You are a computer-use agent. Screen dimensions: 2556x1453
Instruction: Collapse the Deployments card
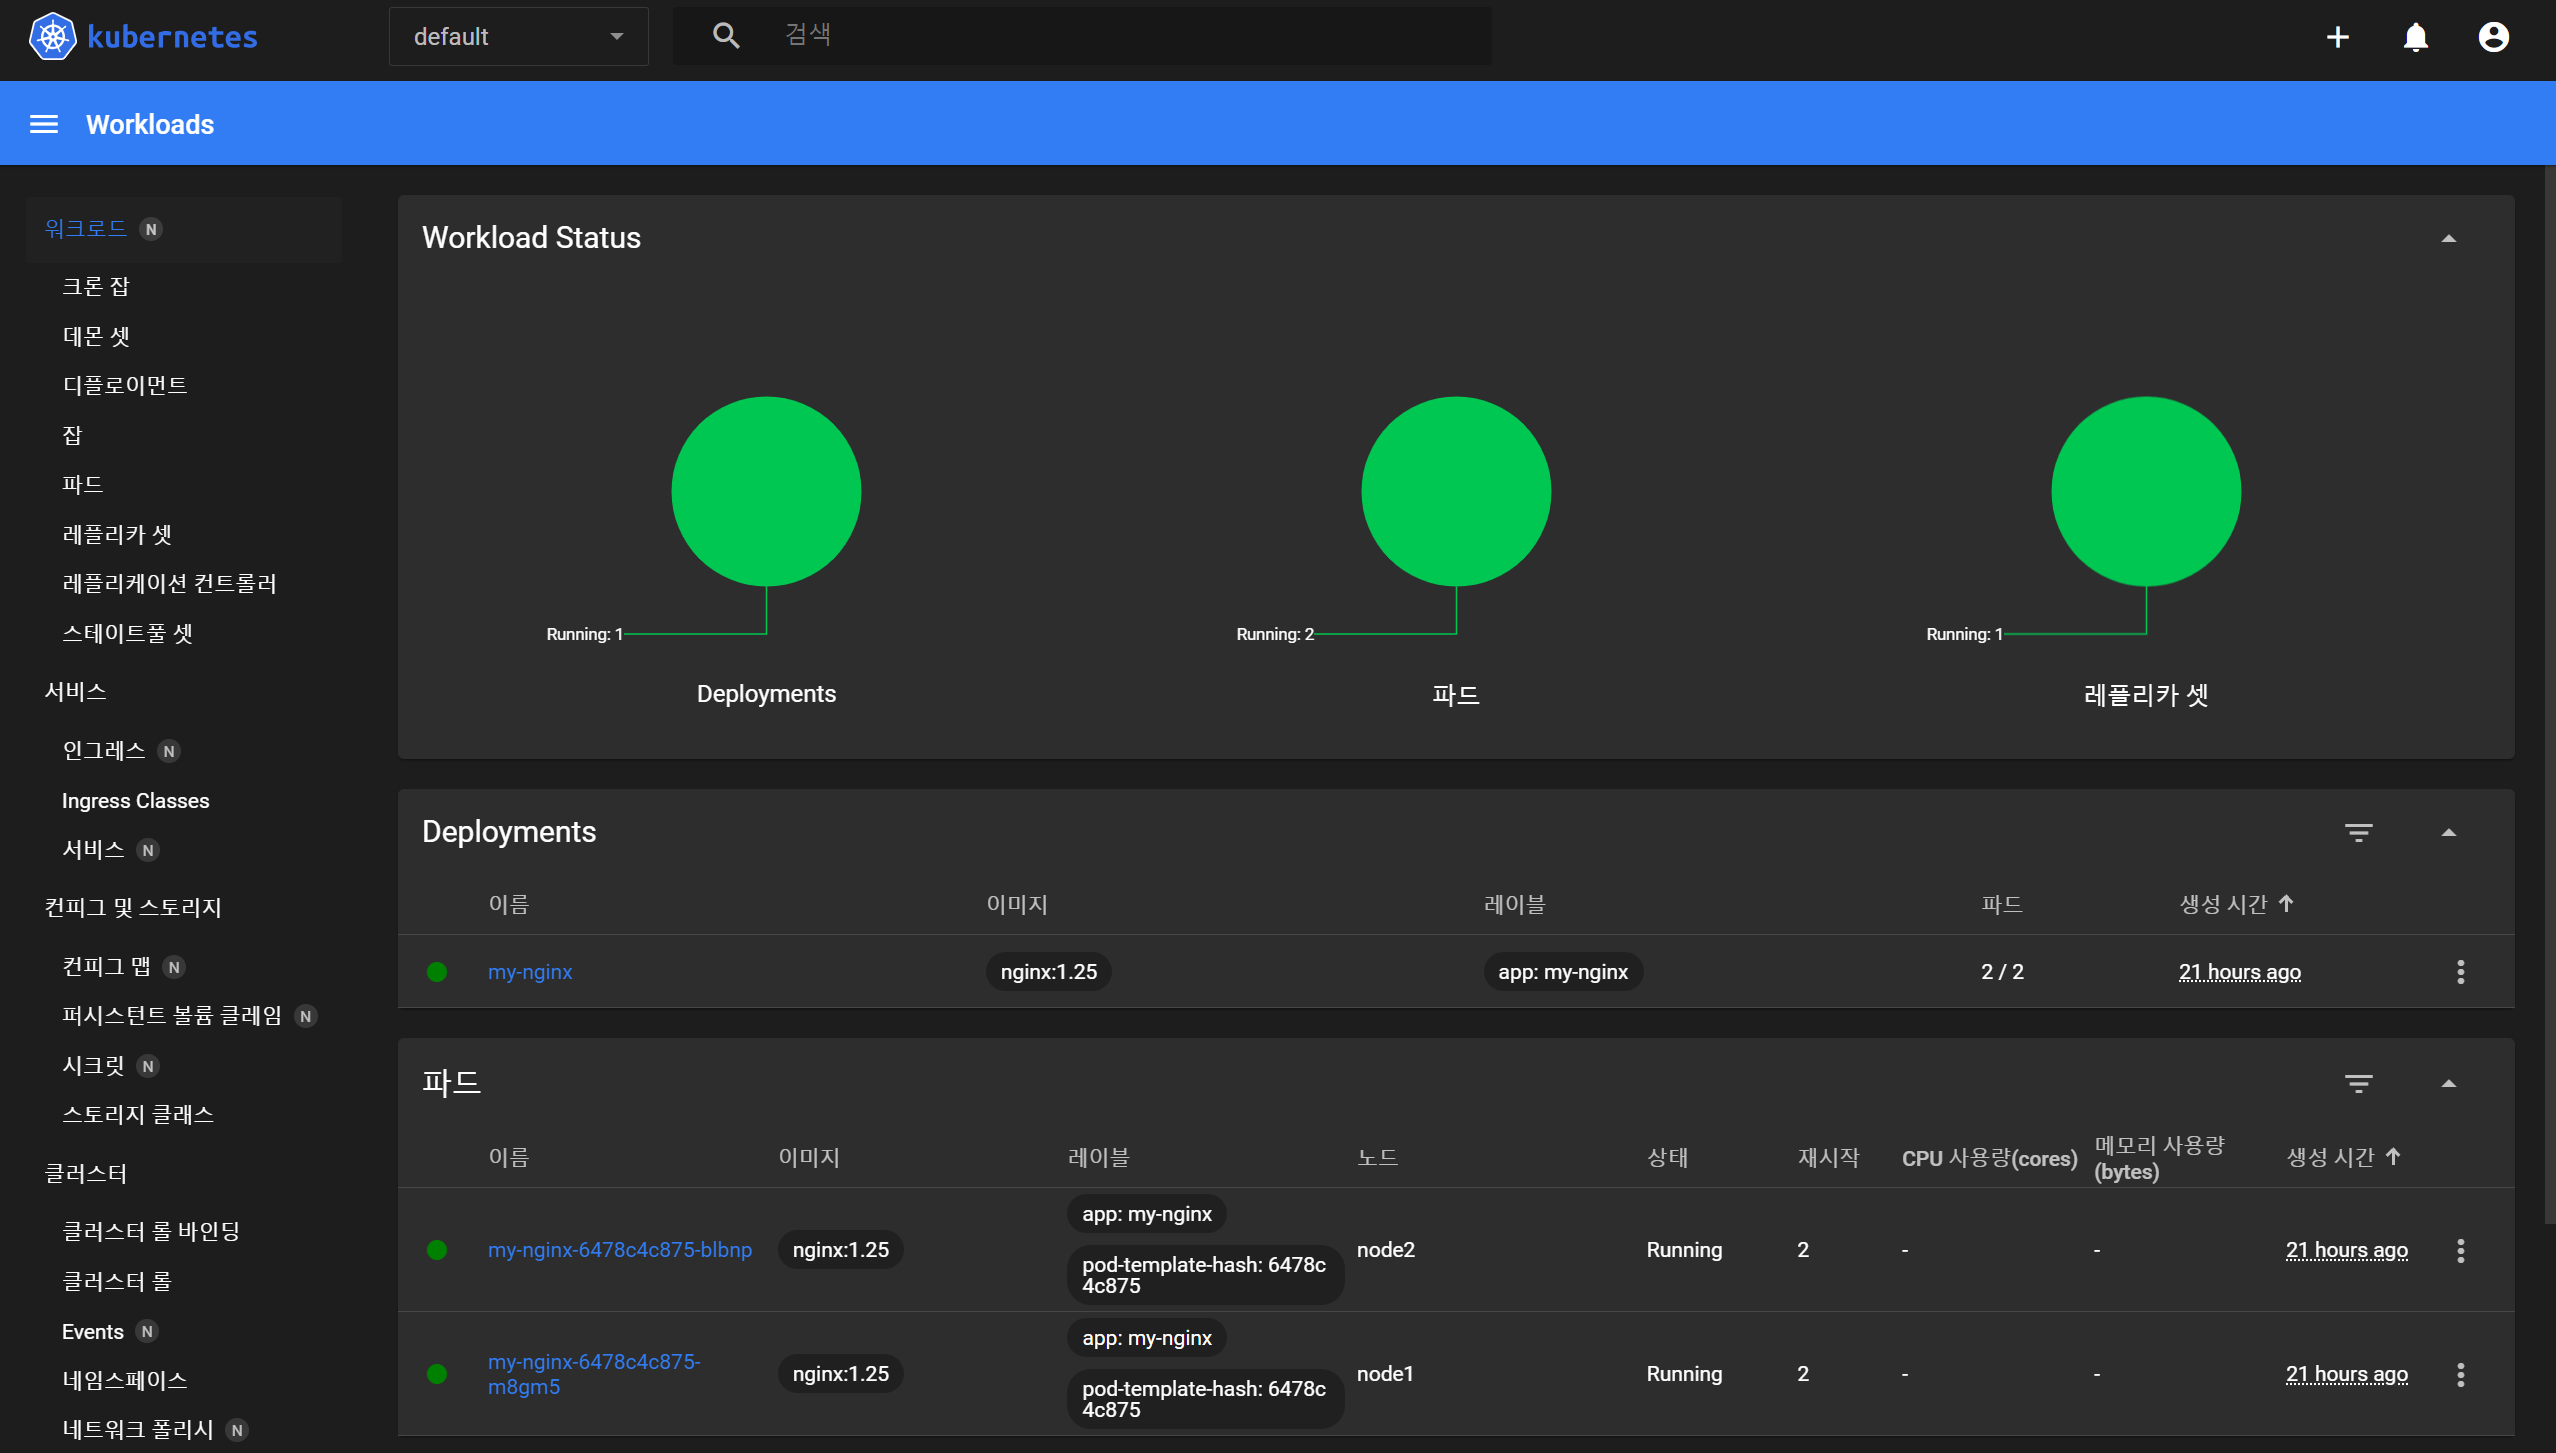pos(2448,832)
